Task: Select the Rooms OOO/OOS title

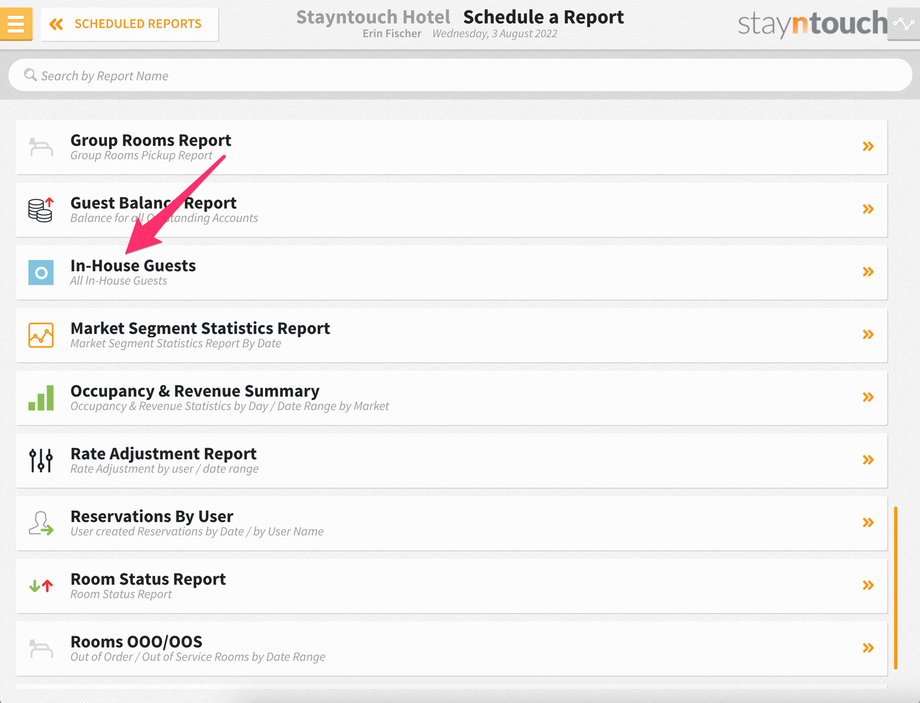Action: [x=136, y=642]
